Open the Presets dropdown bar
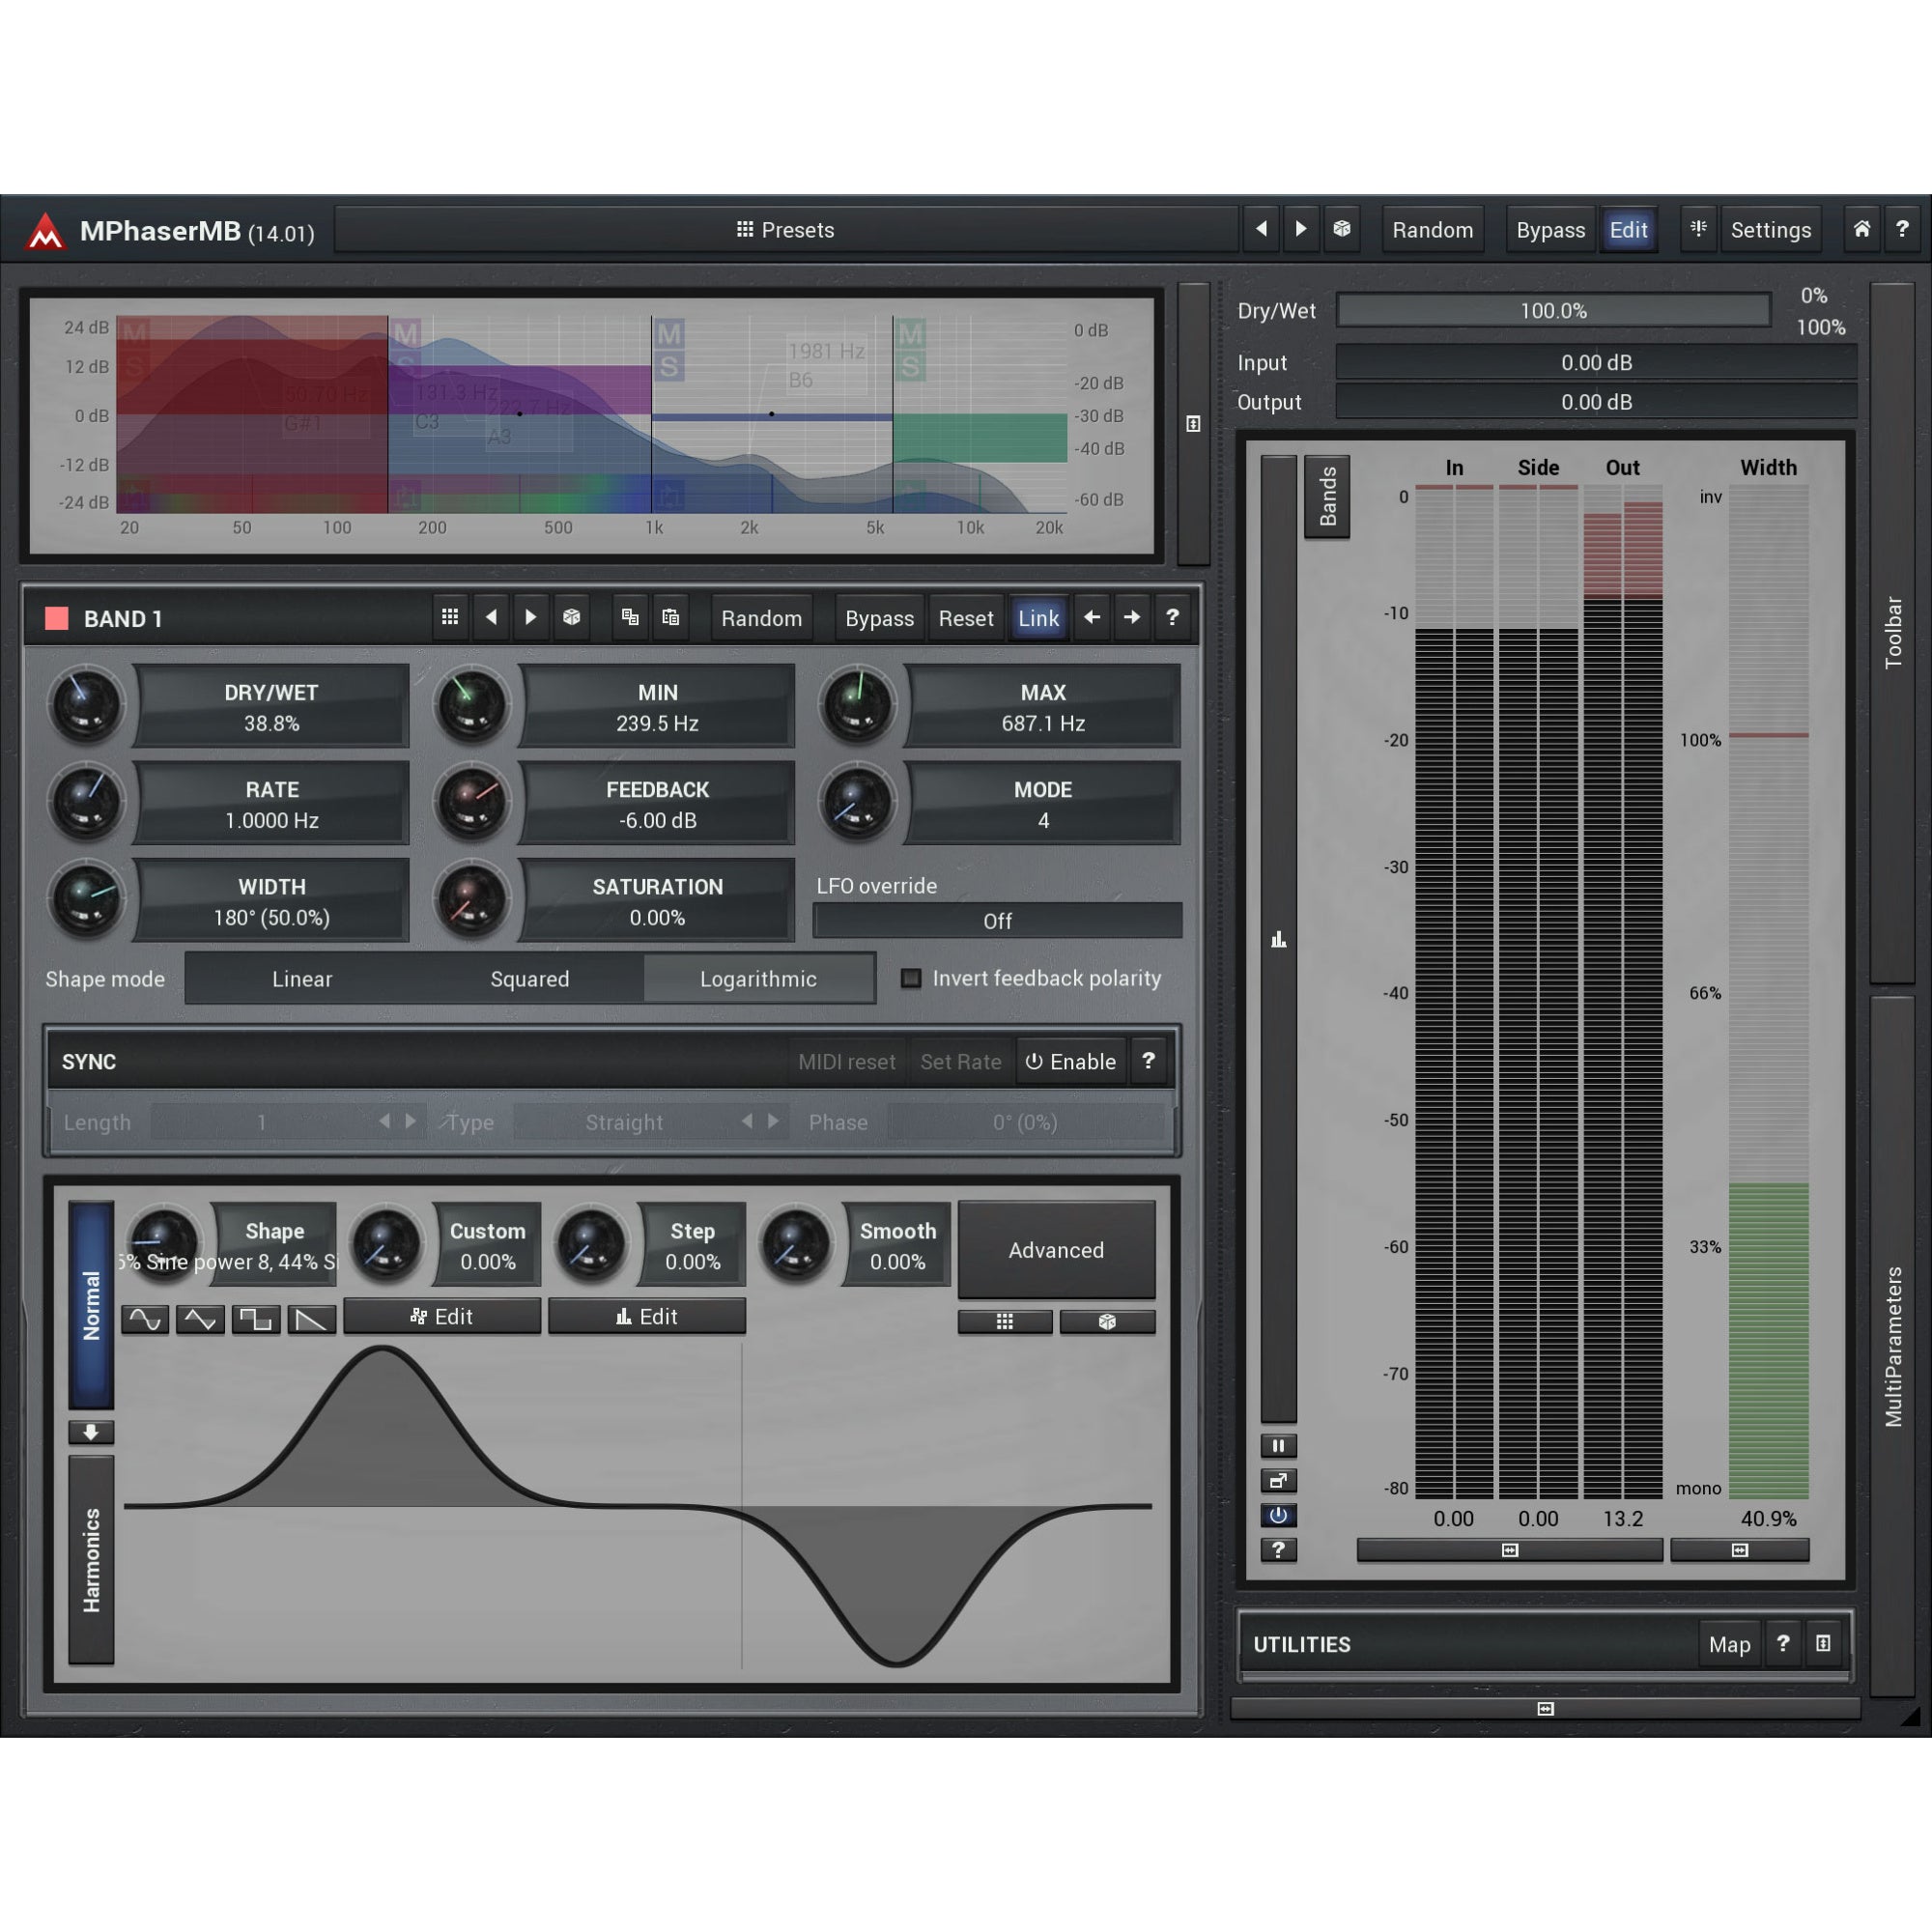The image size is (1932, 1932). 786,229
